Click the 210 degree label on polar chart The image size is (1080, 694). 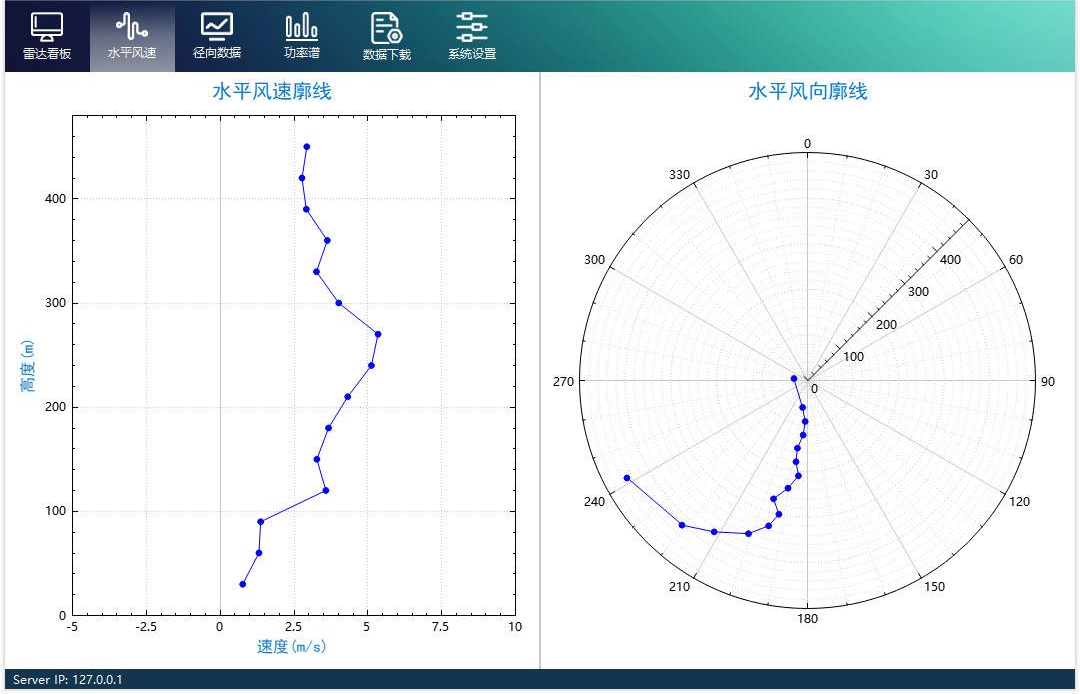(679, 587)
